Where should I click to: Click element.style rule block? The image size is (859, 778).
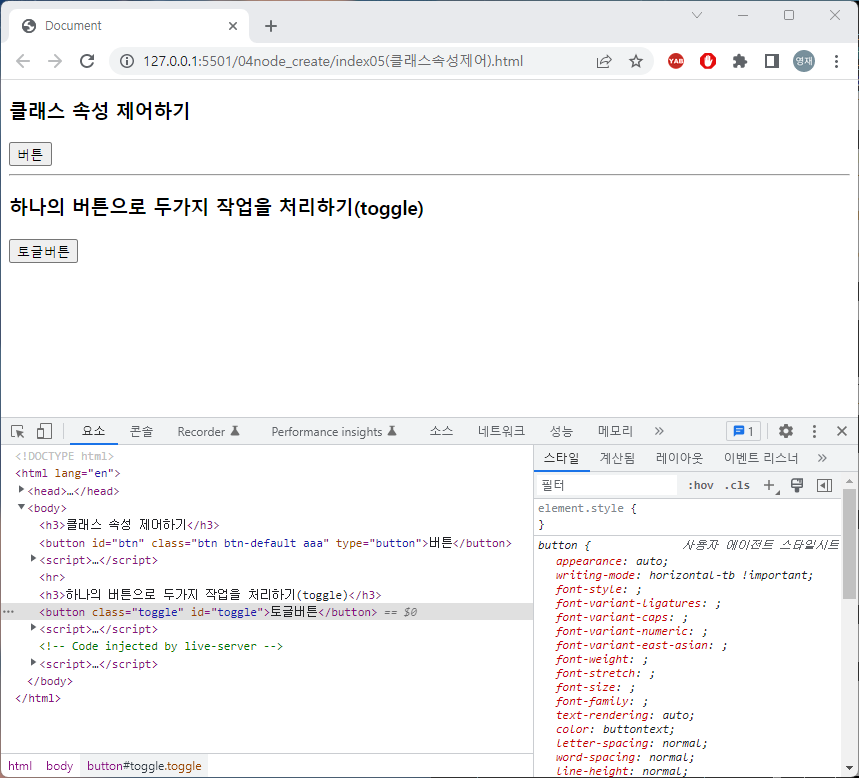click(x=688, y=516)
